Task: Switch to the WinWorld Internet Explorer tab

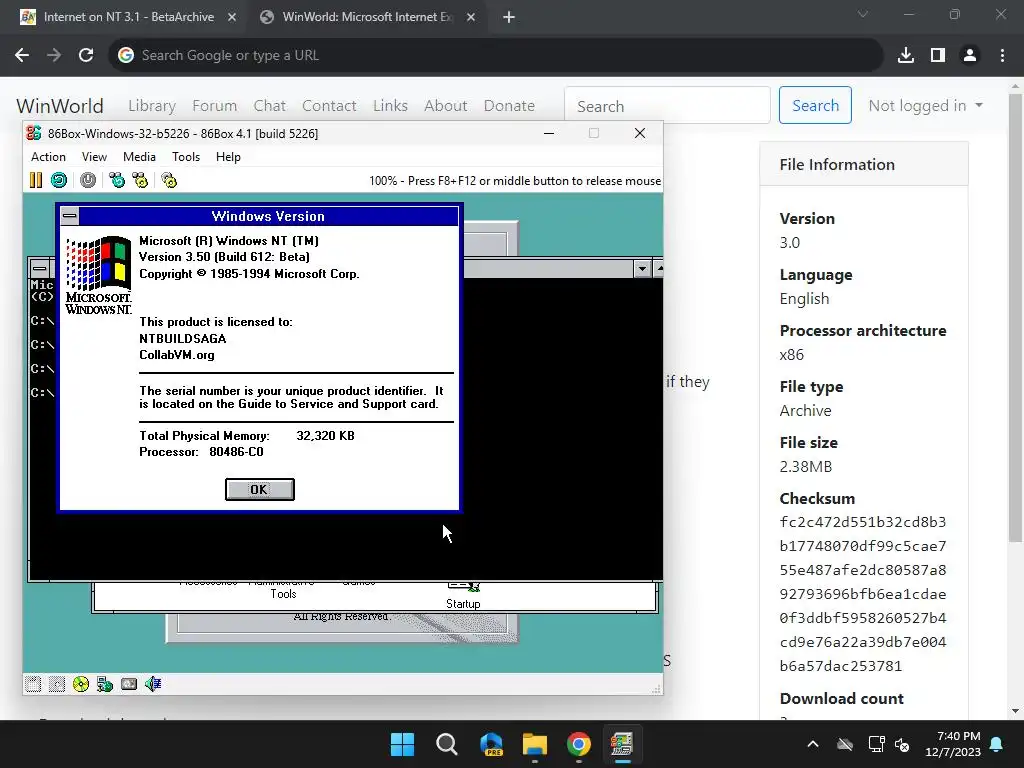Action: tap(366, 17)
